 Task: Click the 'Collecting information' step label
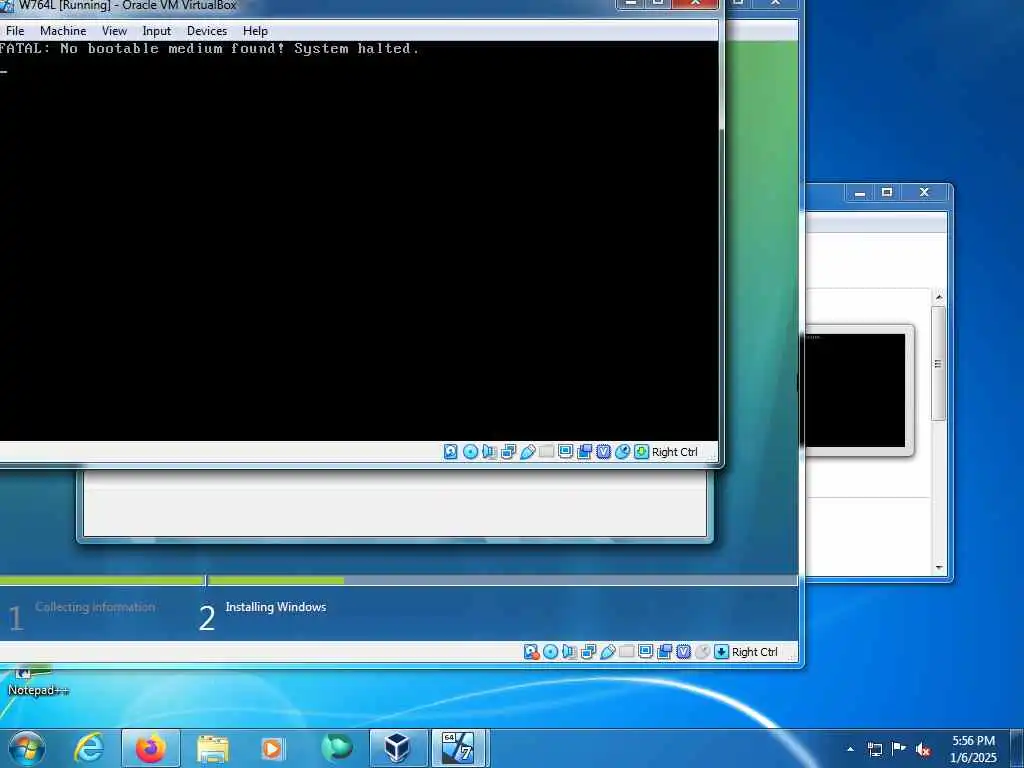tap(95, 607)
